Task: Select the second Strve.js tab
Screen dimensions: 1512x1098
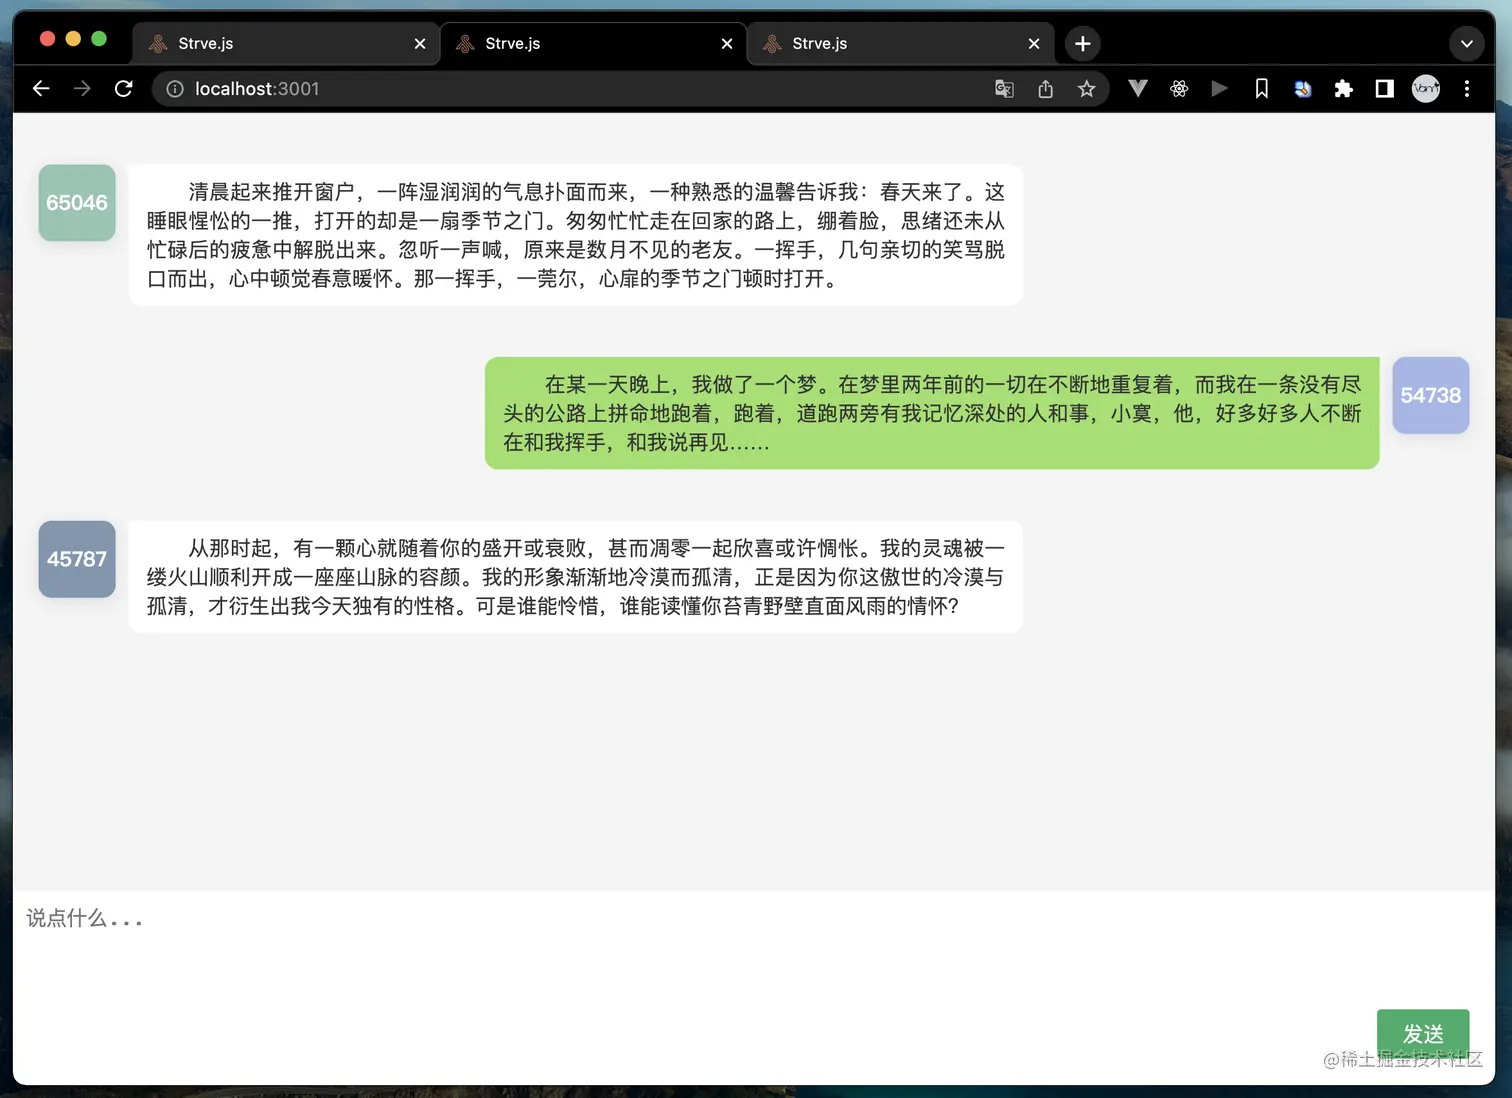Action: (593, 44)
